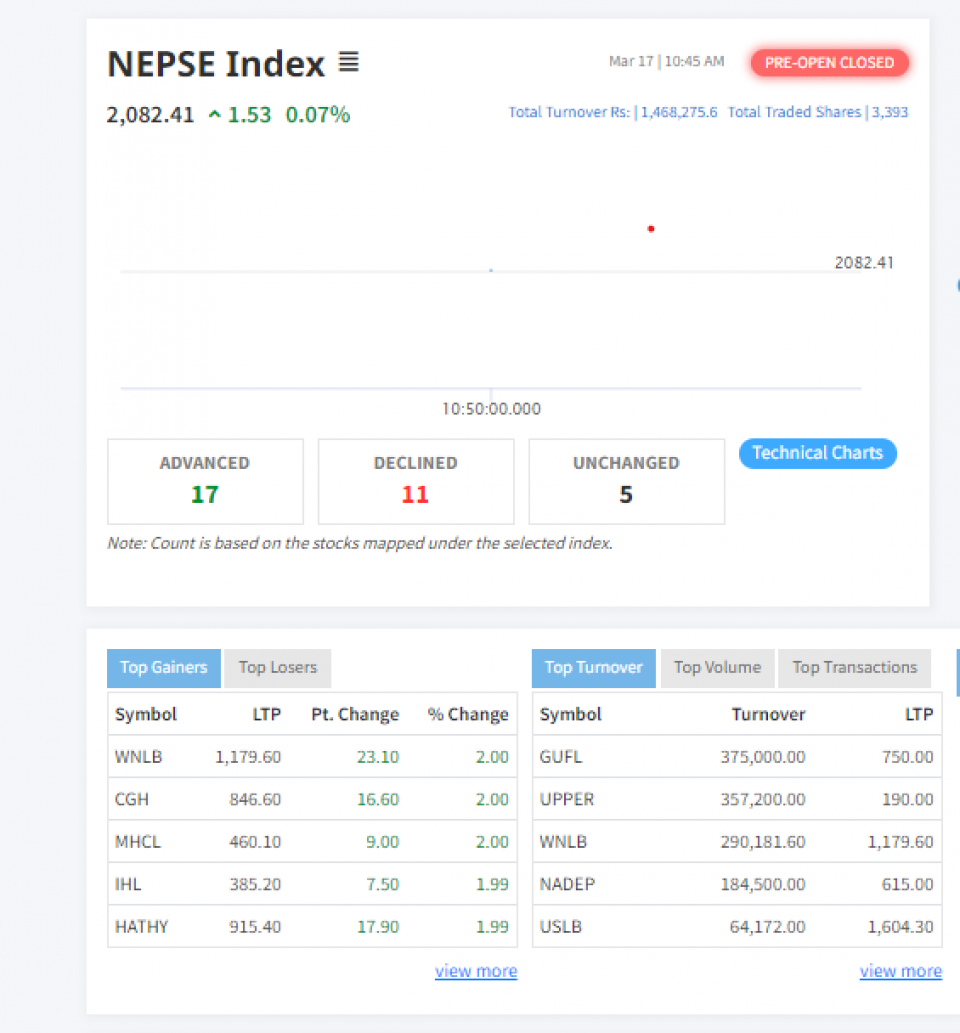960x1033 pixels.
Task: Click the Total Turnover Rs value
Action: tap(678, 113)
